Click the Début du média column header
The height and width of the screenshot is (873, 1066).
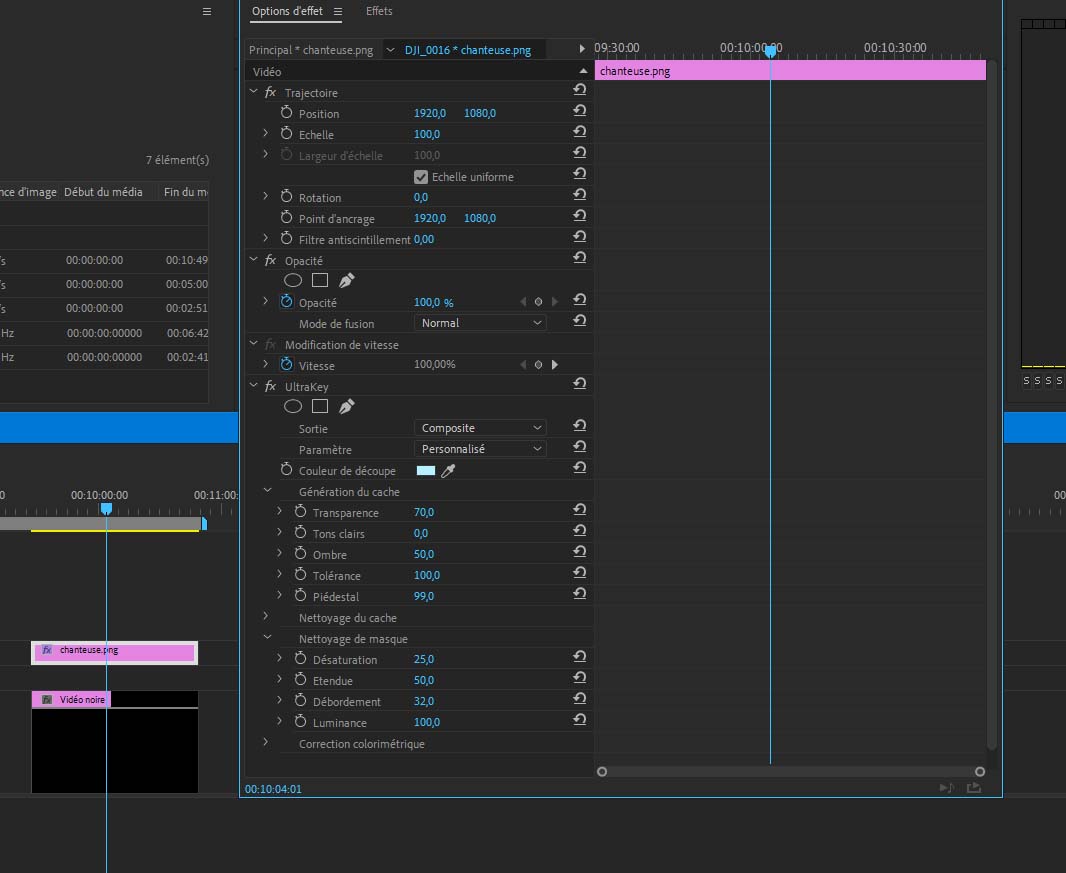(x=103, y=192)
